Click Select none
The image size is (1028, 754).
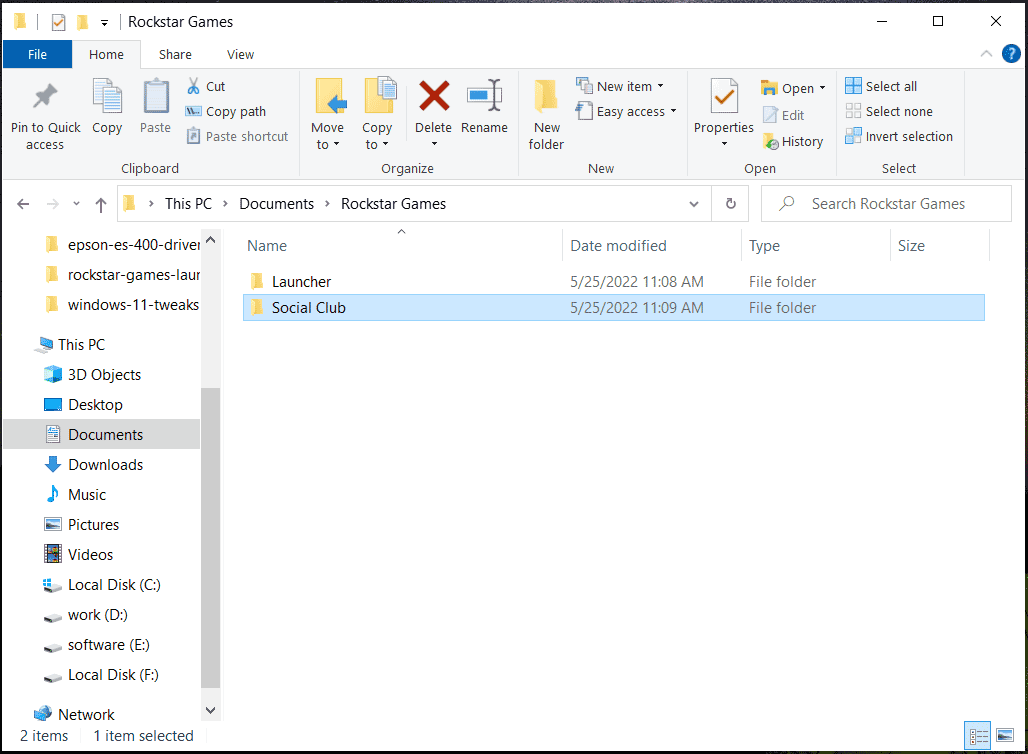(x=889, y=111)
